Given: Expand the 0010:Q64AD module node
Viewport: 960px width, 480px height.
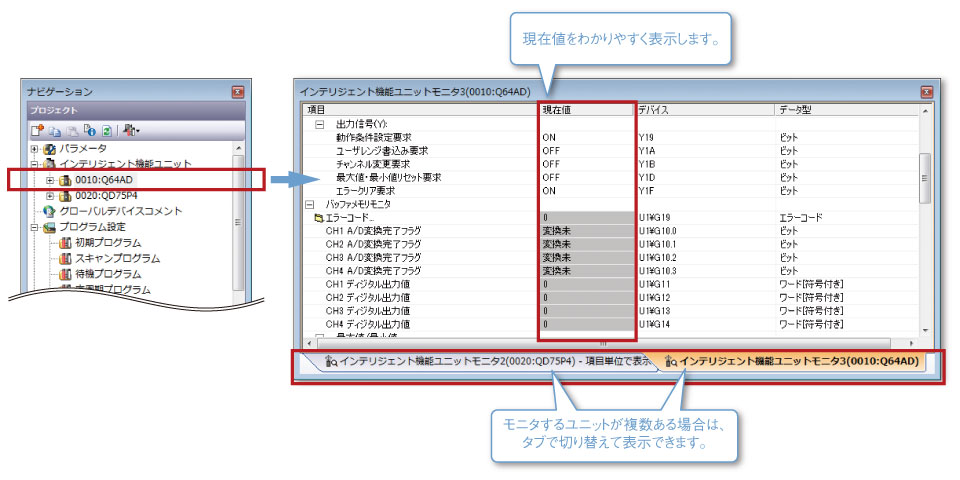Looking at the screenshot, I should [x=50, y=180].
